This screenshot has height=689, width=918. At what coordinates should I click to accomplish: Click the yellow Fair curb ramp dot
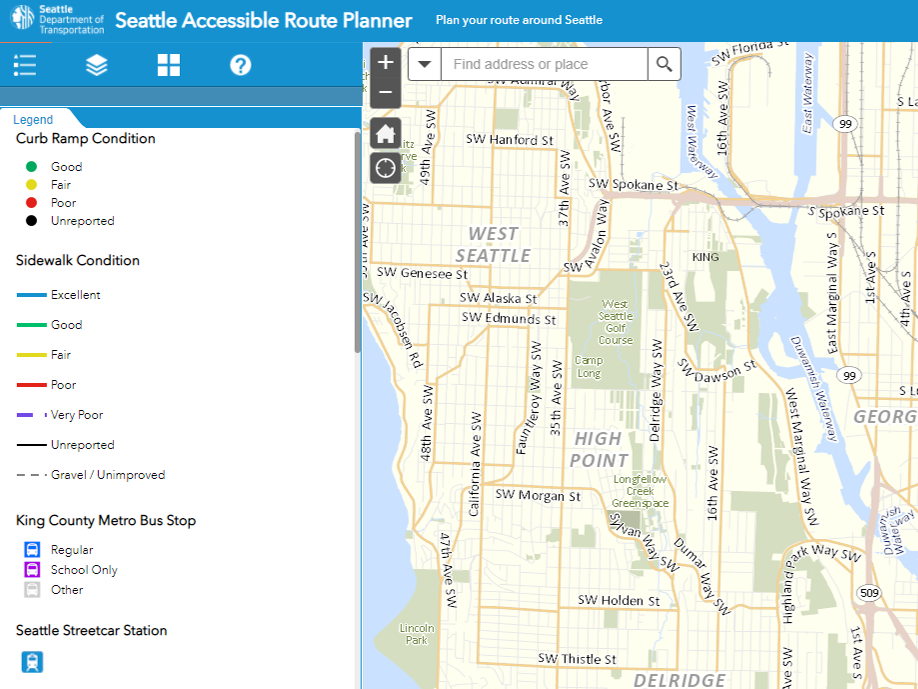click(x=32, y=185)
